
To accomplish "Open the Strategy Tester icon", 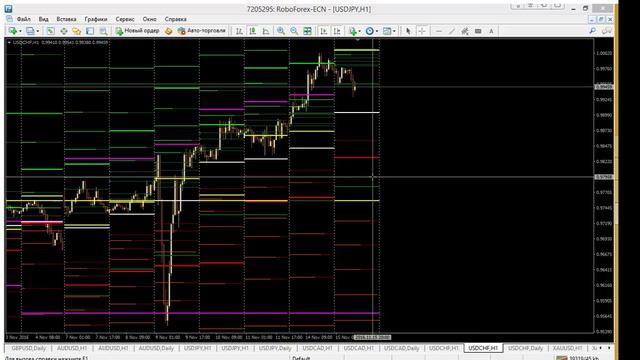I will tap(103, 31).
